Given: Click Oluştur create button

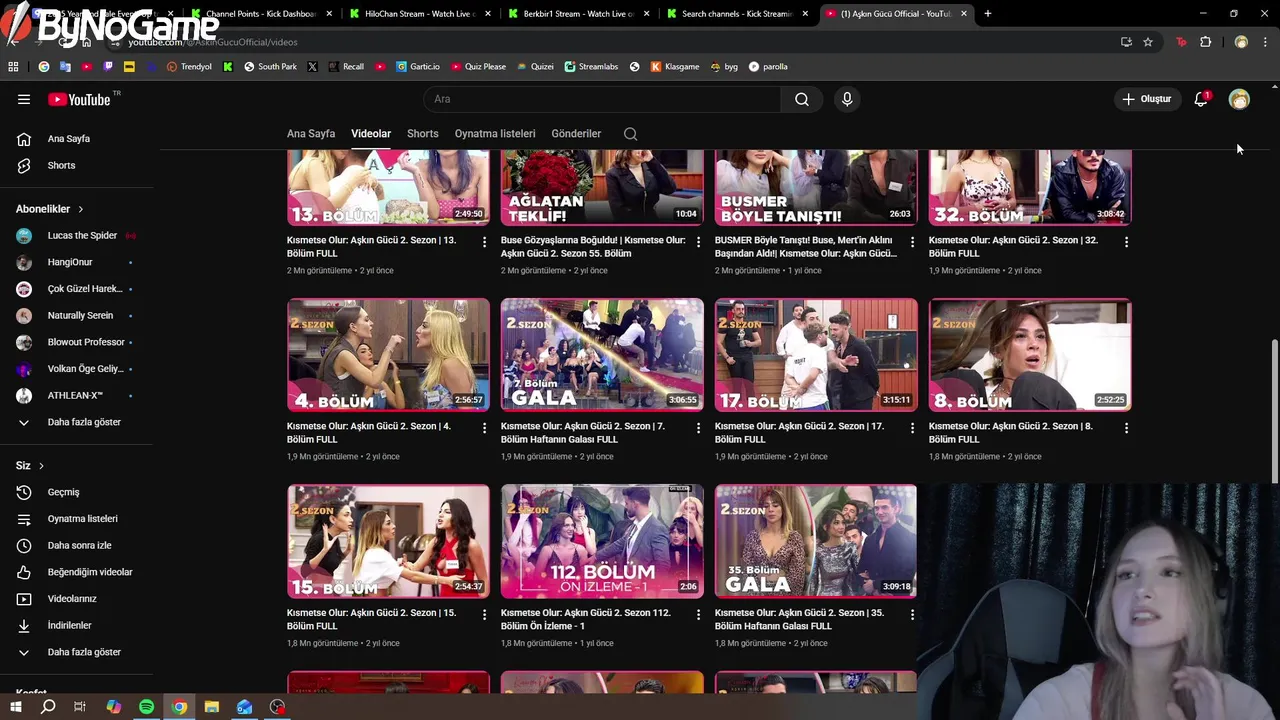Looking at the screenshot, I should coord(1146,99).
